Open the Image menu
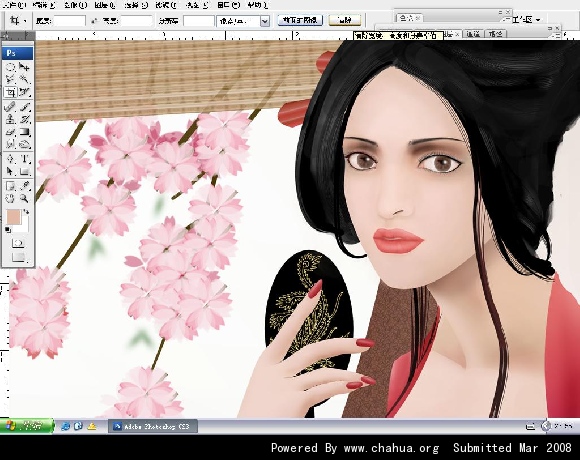The height and width of the screenshot is (460, 580). (75, 5)
